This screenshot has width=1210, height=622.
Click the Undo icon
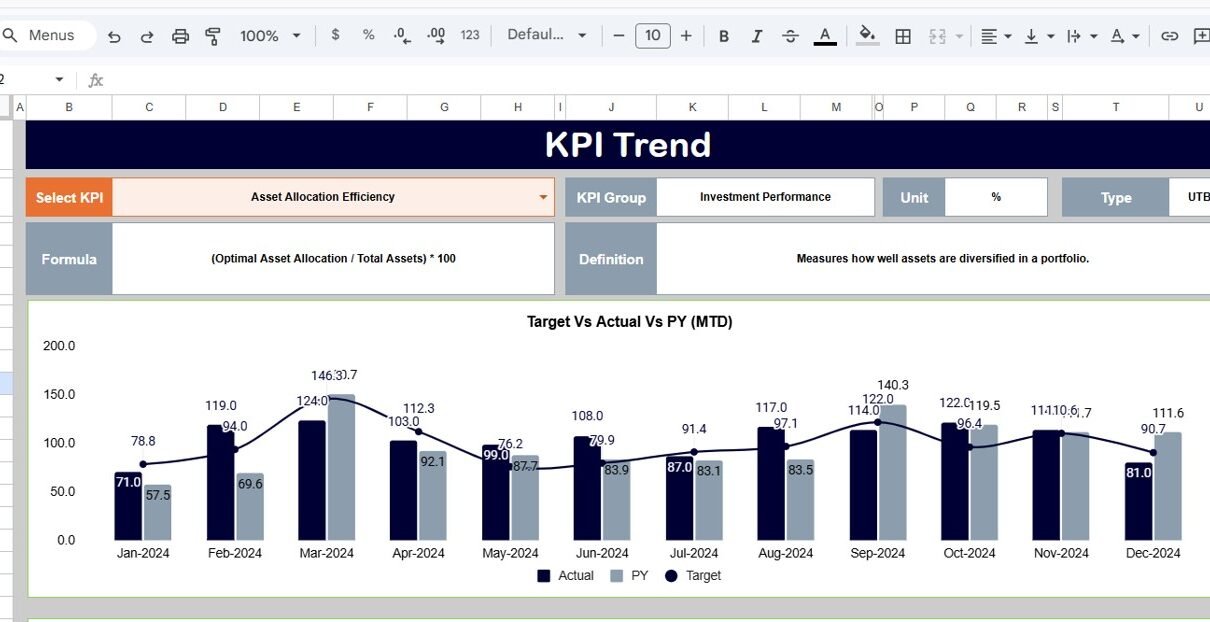(x=114, y=36)
